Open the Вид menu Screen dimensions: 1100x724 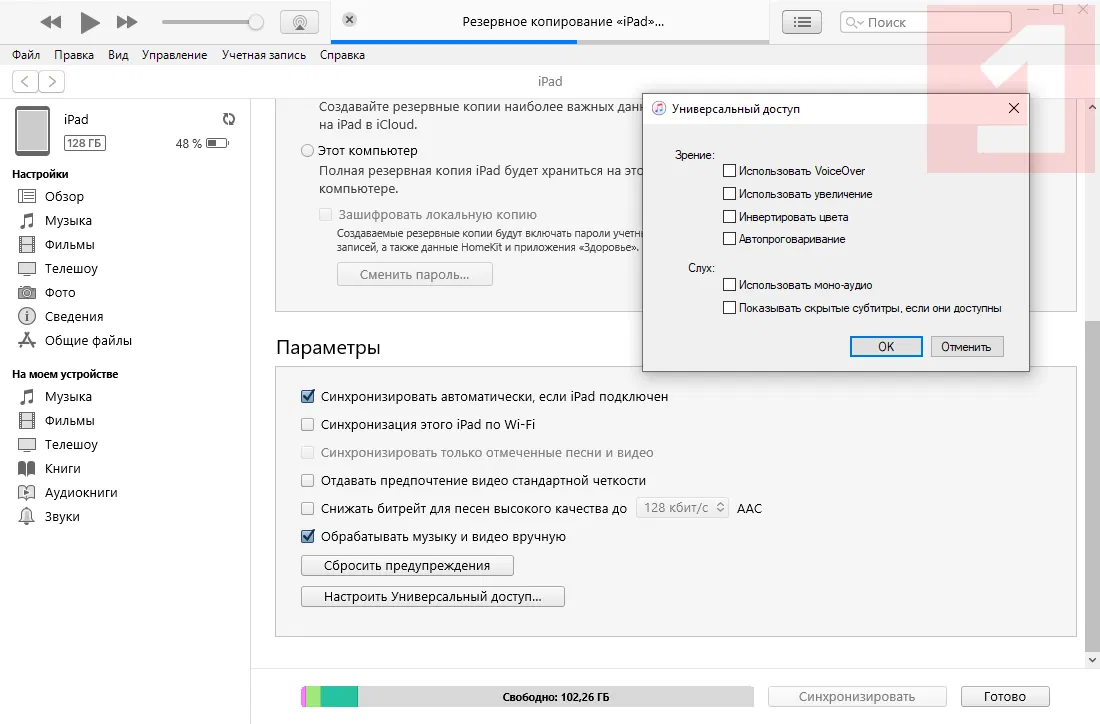118,55
